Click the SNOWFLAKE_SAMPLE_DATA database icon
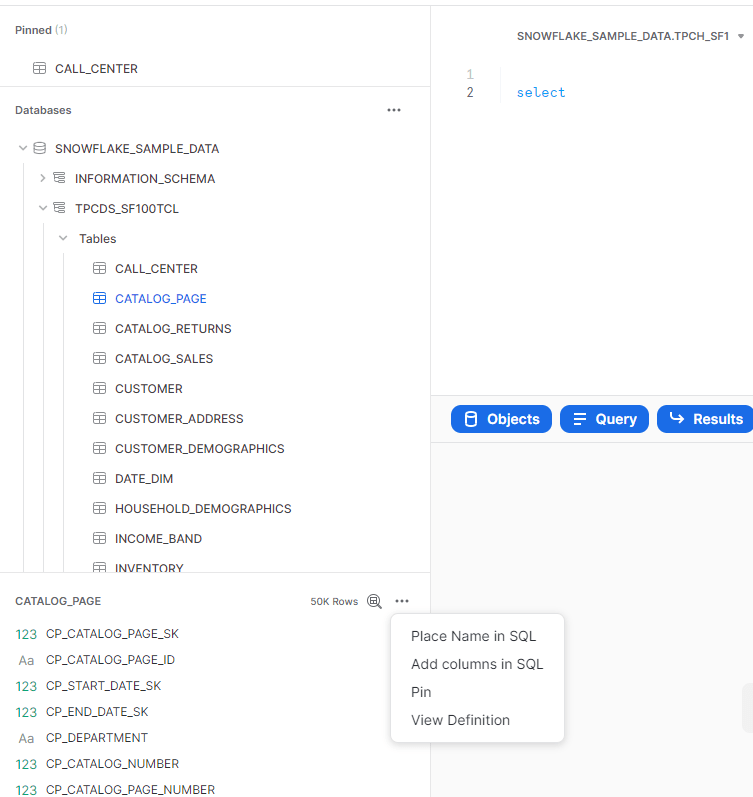This screenshot has height=797, width=753. [x=40, y=148]
